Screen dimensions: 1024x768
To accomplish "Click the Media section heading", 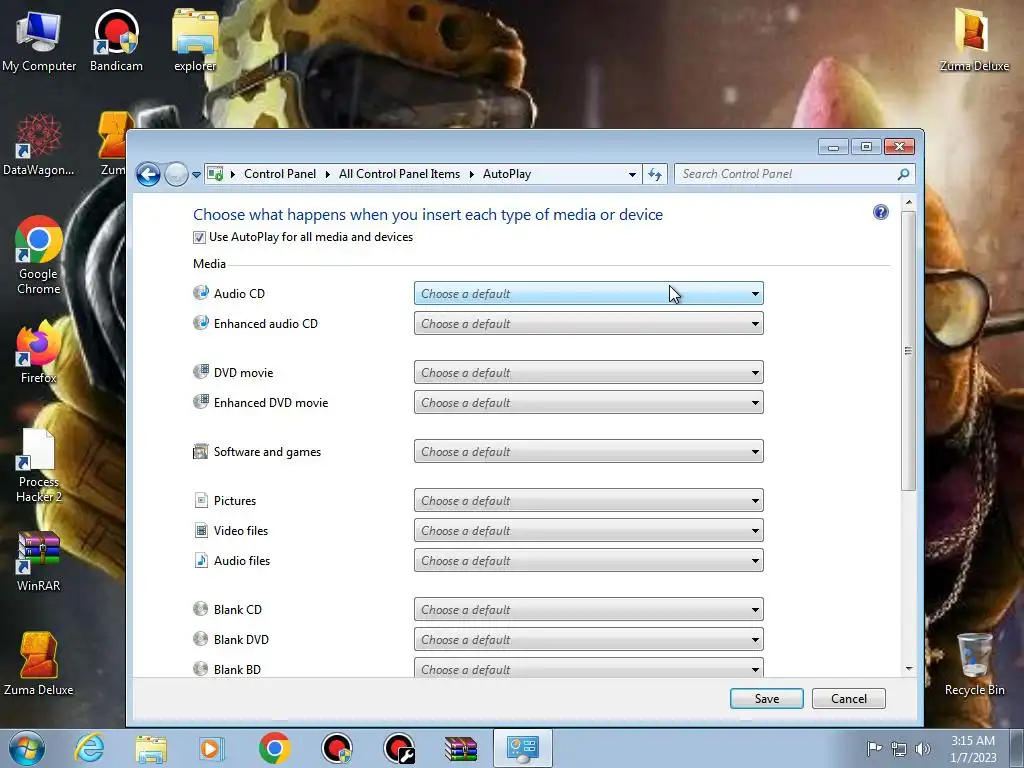I will pyautogui.click(x=209, y=264).
